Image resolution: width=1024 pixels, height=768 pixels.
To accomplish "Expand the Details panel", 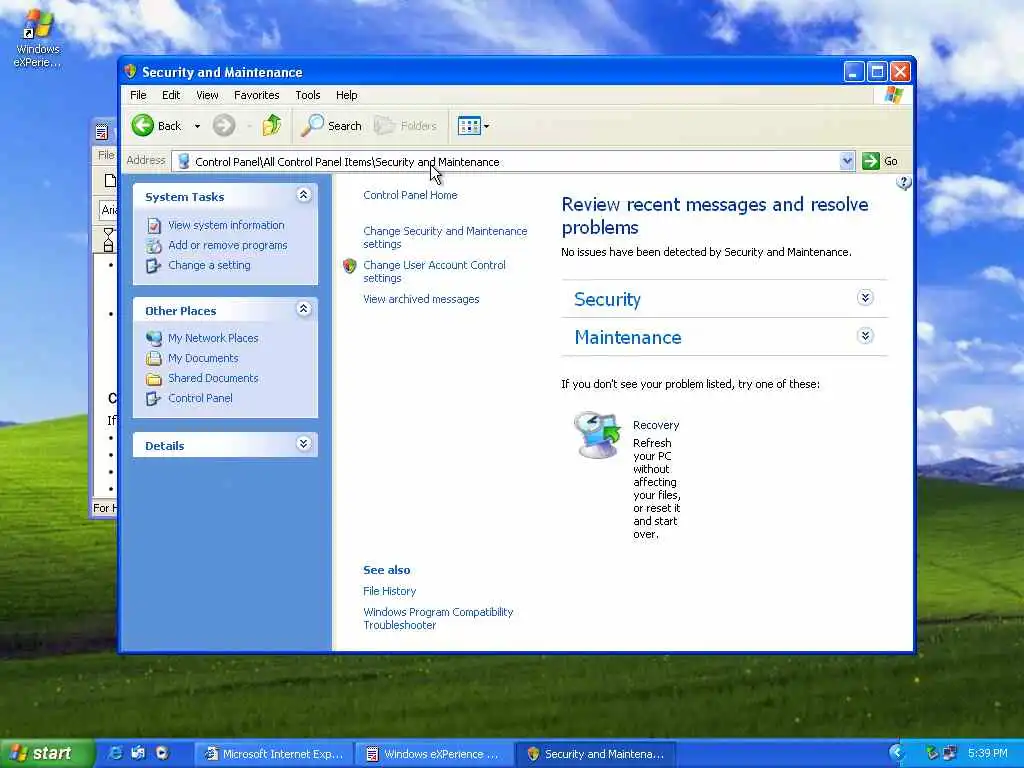I will pyautogui.click(x=303, y=444).
